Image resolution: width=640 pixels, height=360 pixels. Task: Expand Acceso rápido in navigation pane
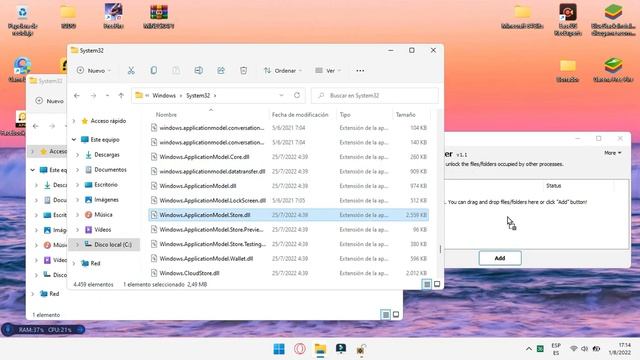[x=74, y=121]
